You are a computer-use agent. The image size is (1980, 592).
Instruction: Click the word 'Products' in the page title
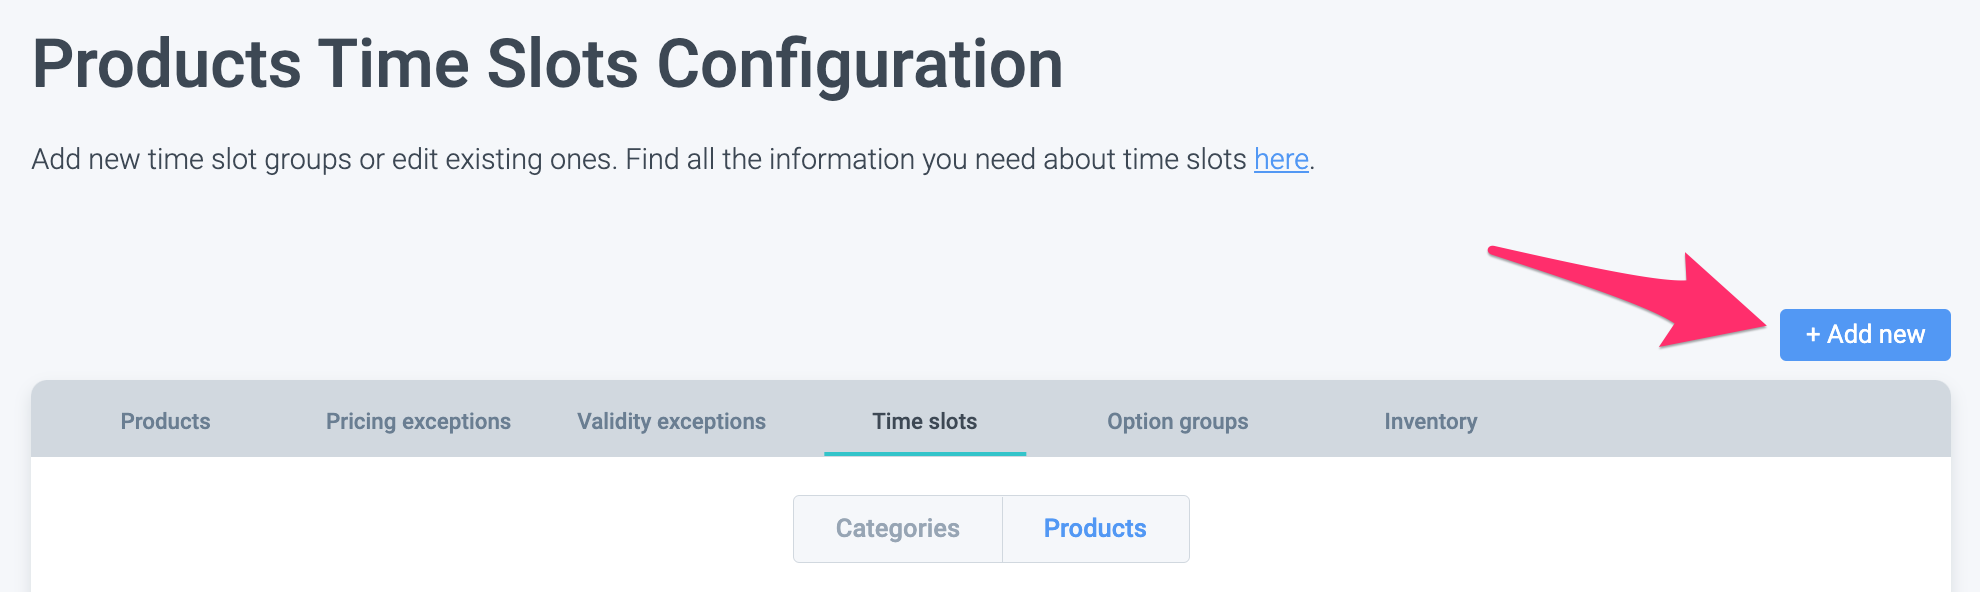[x=167, y=65]
